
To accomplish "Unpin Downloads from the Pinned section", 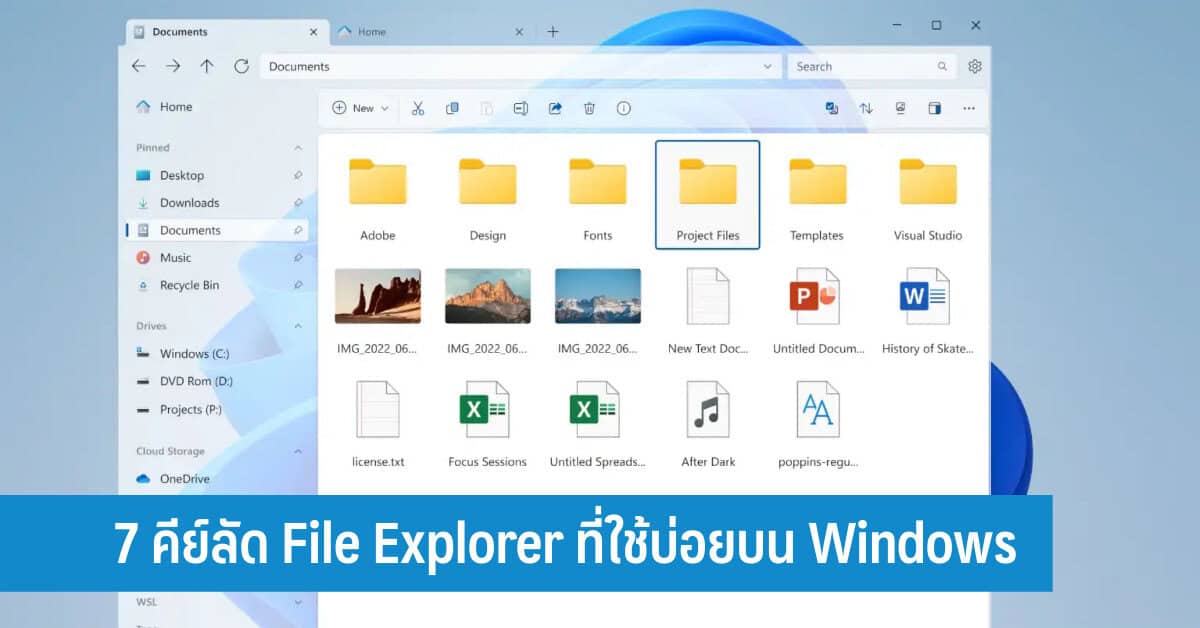I will pos(298,202).
